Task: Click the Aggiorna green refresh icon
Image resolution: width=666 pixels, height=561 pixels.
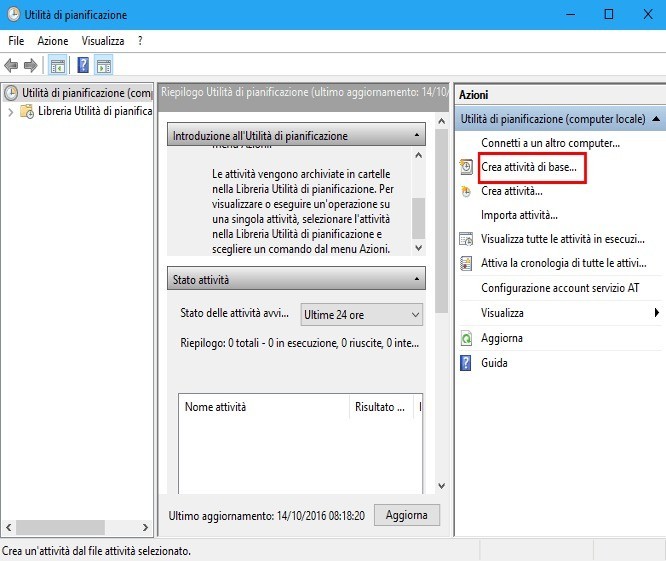Action: pyautogui.click(x=466, y=338)
